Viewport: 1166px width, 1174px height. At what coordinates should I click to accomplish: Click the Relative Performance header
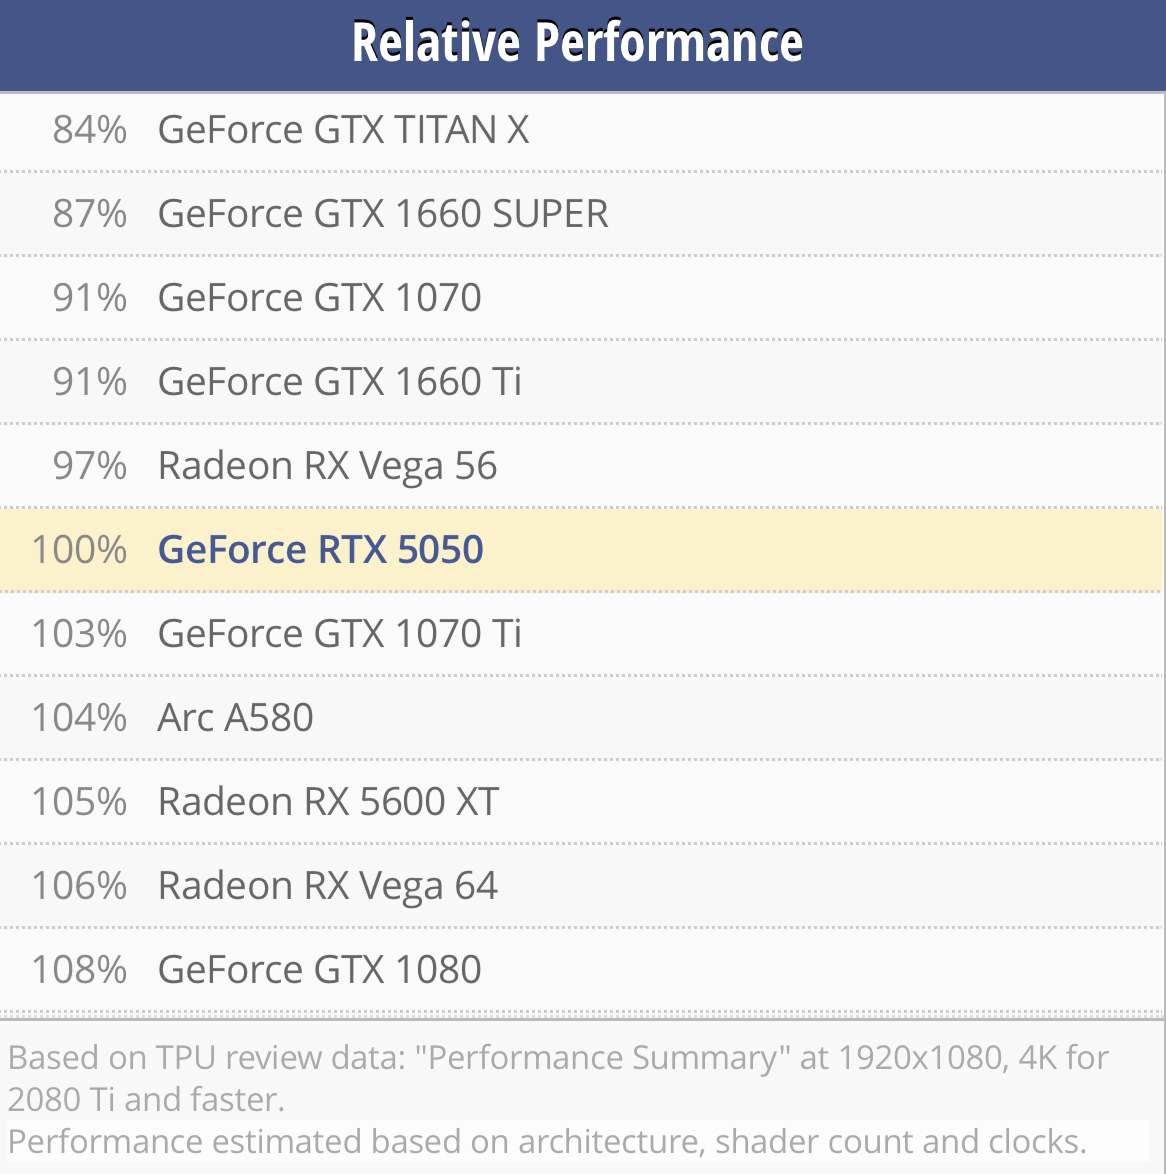click(x=578, y=43)
